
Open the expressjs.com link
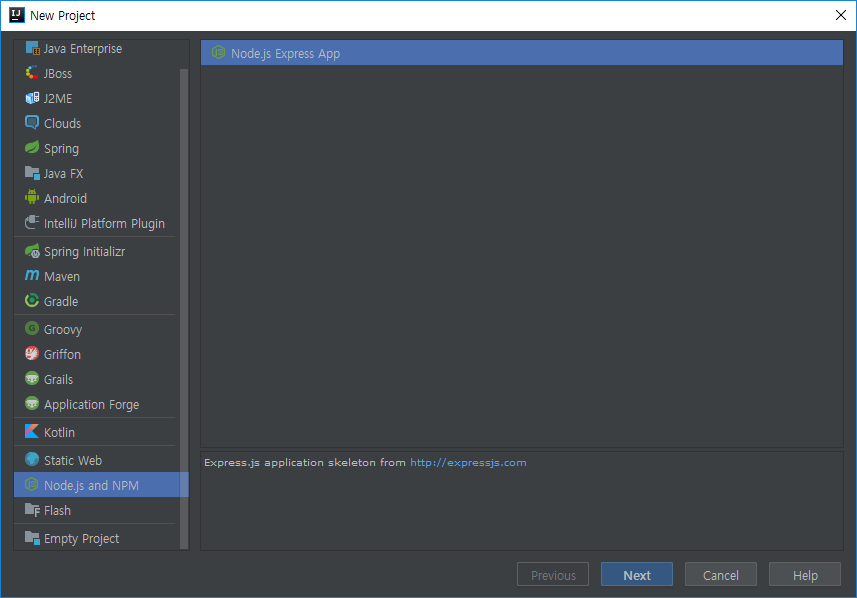(x=468, y=462)
